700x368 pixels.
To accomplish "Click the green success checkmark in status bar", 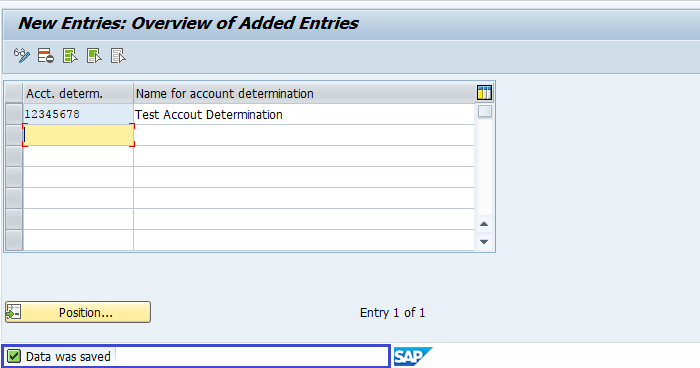I will coord(14,356).
